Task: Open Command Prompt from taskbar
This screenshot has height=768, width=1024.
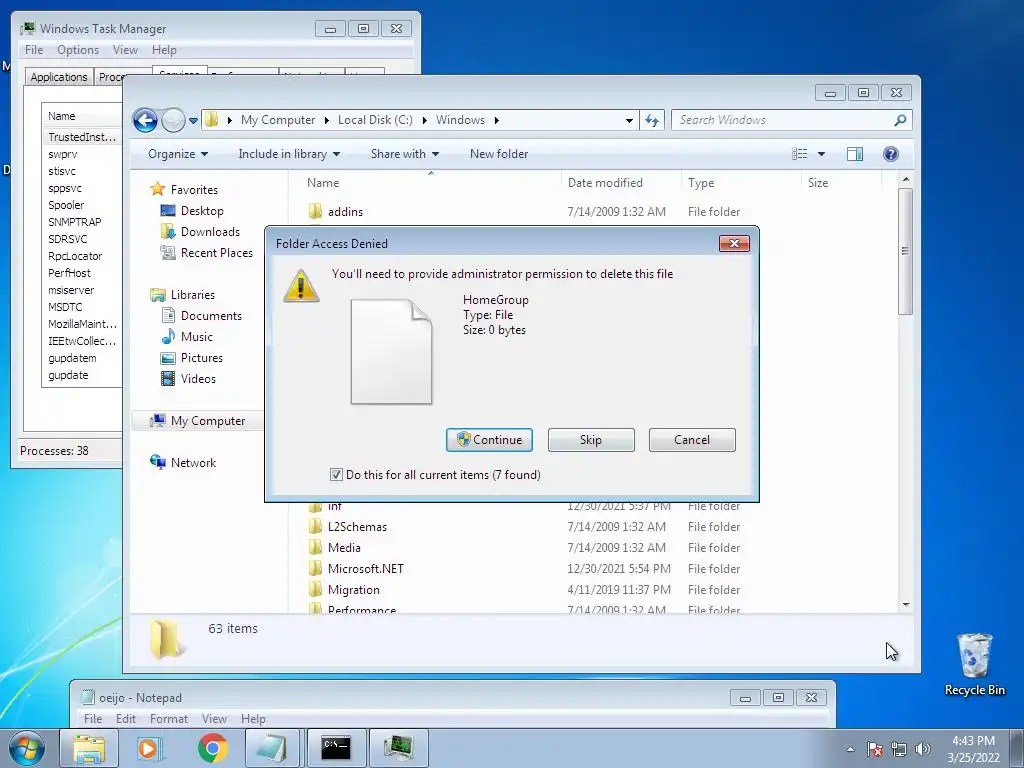Action: coord(336,748)
